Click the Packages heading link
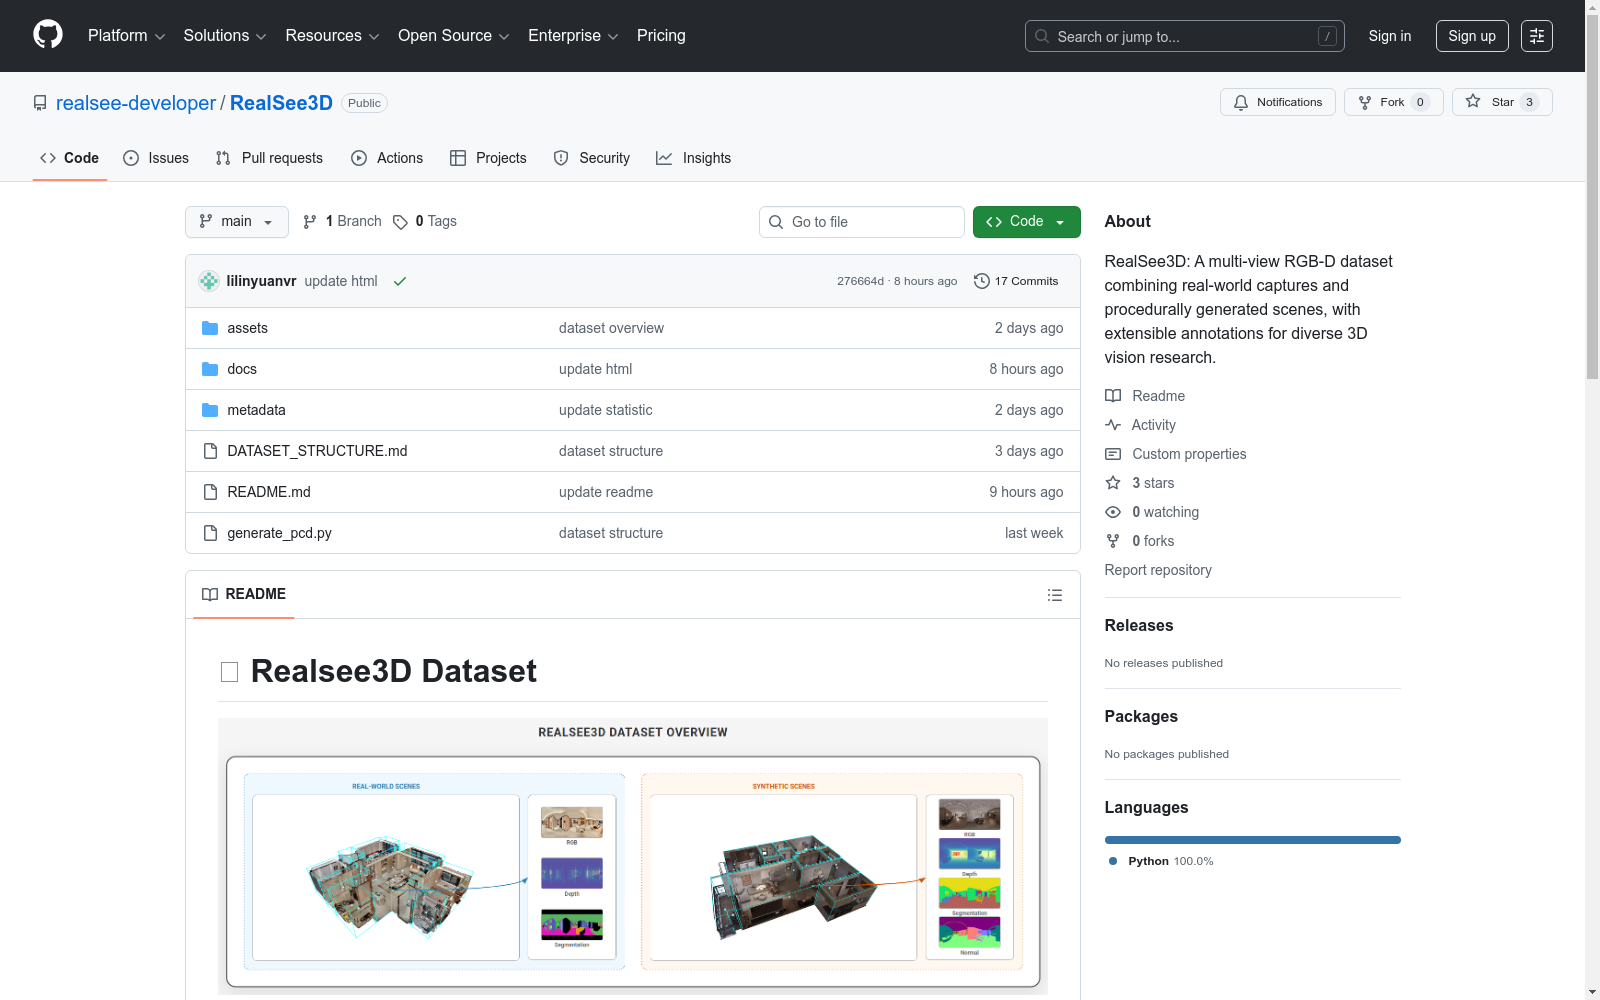Viewport: 1600px width, 1000px height. pos(1141,716)
